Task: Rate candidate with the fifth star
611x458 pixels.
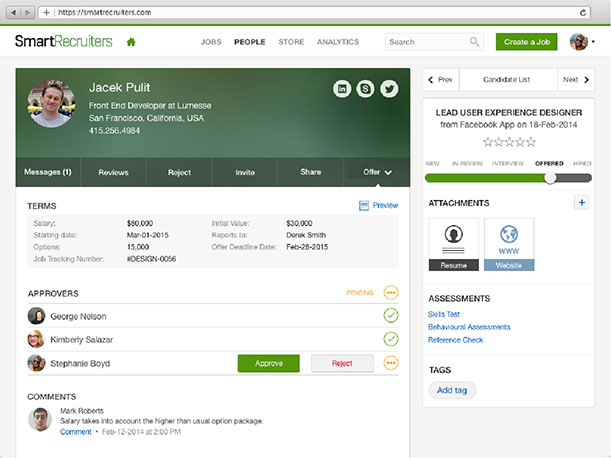Action: pyautogui.click(x=531, y=141)
